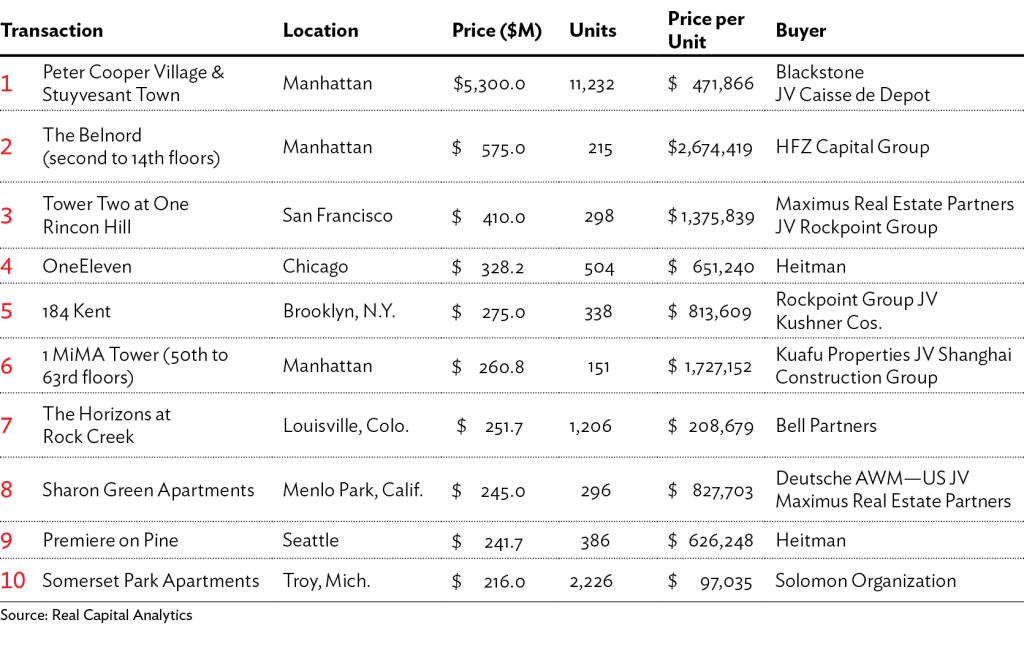Click the Transaction column header
This screenshot has width=1024, height=655.
[x=52, y=30]
